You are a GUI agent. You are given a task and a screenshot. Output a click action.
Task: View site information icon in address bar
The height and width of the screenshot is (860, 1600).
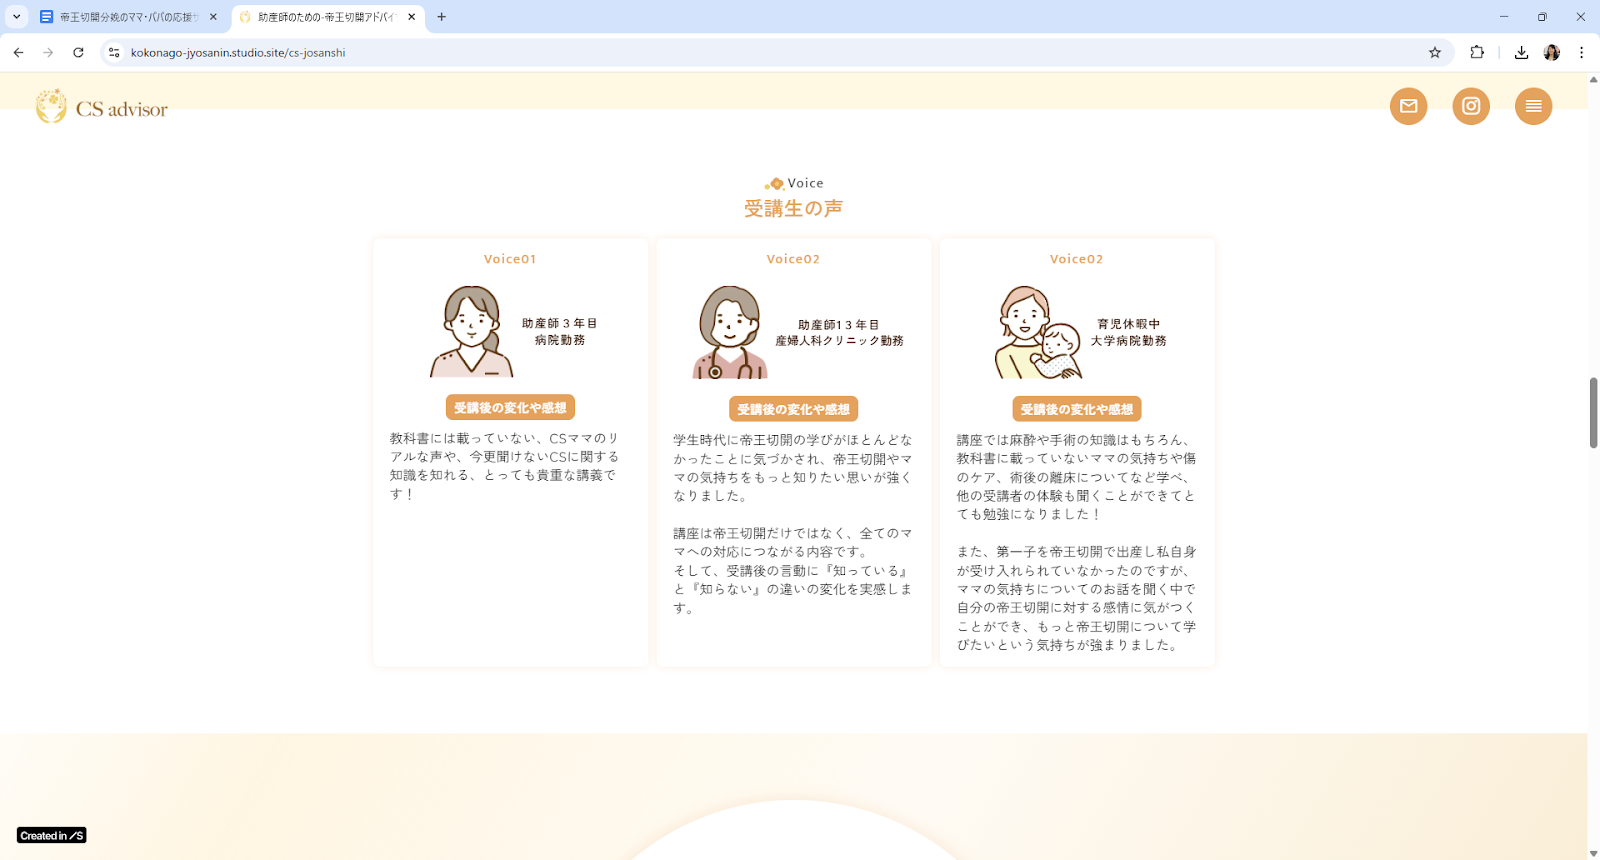coord(114,52)
